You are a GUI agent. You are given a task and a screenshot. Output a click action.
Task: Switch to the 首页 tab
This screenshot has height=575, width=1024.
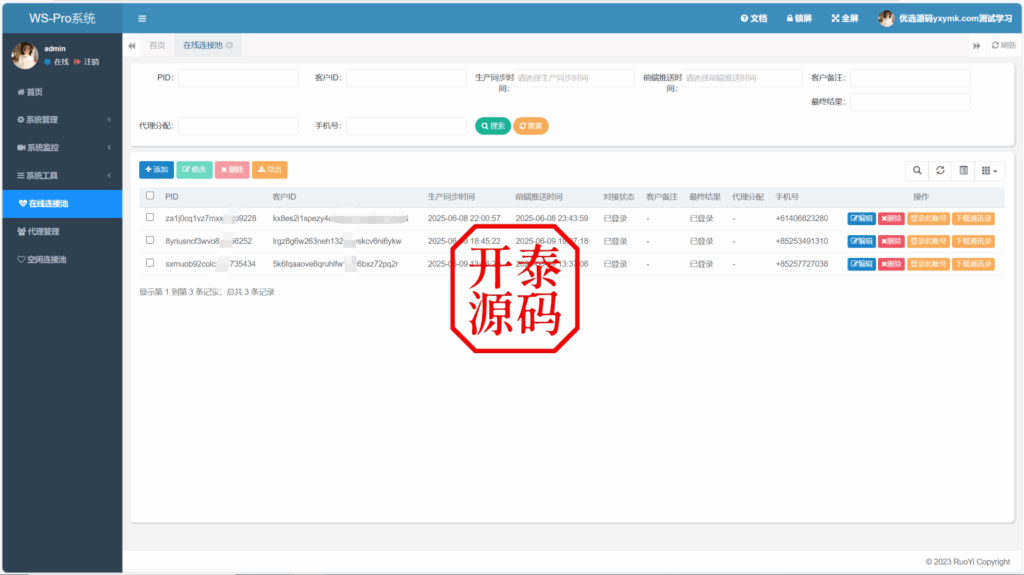pos(157,45)
